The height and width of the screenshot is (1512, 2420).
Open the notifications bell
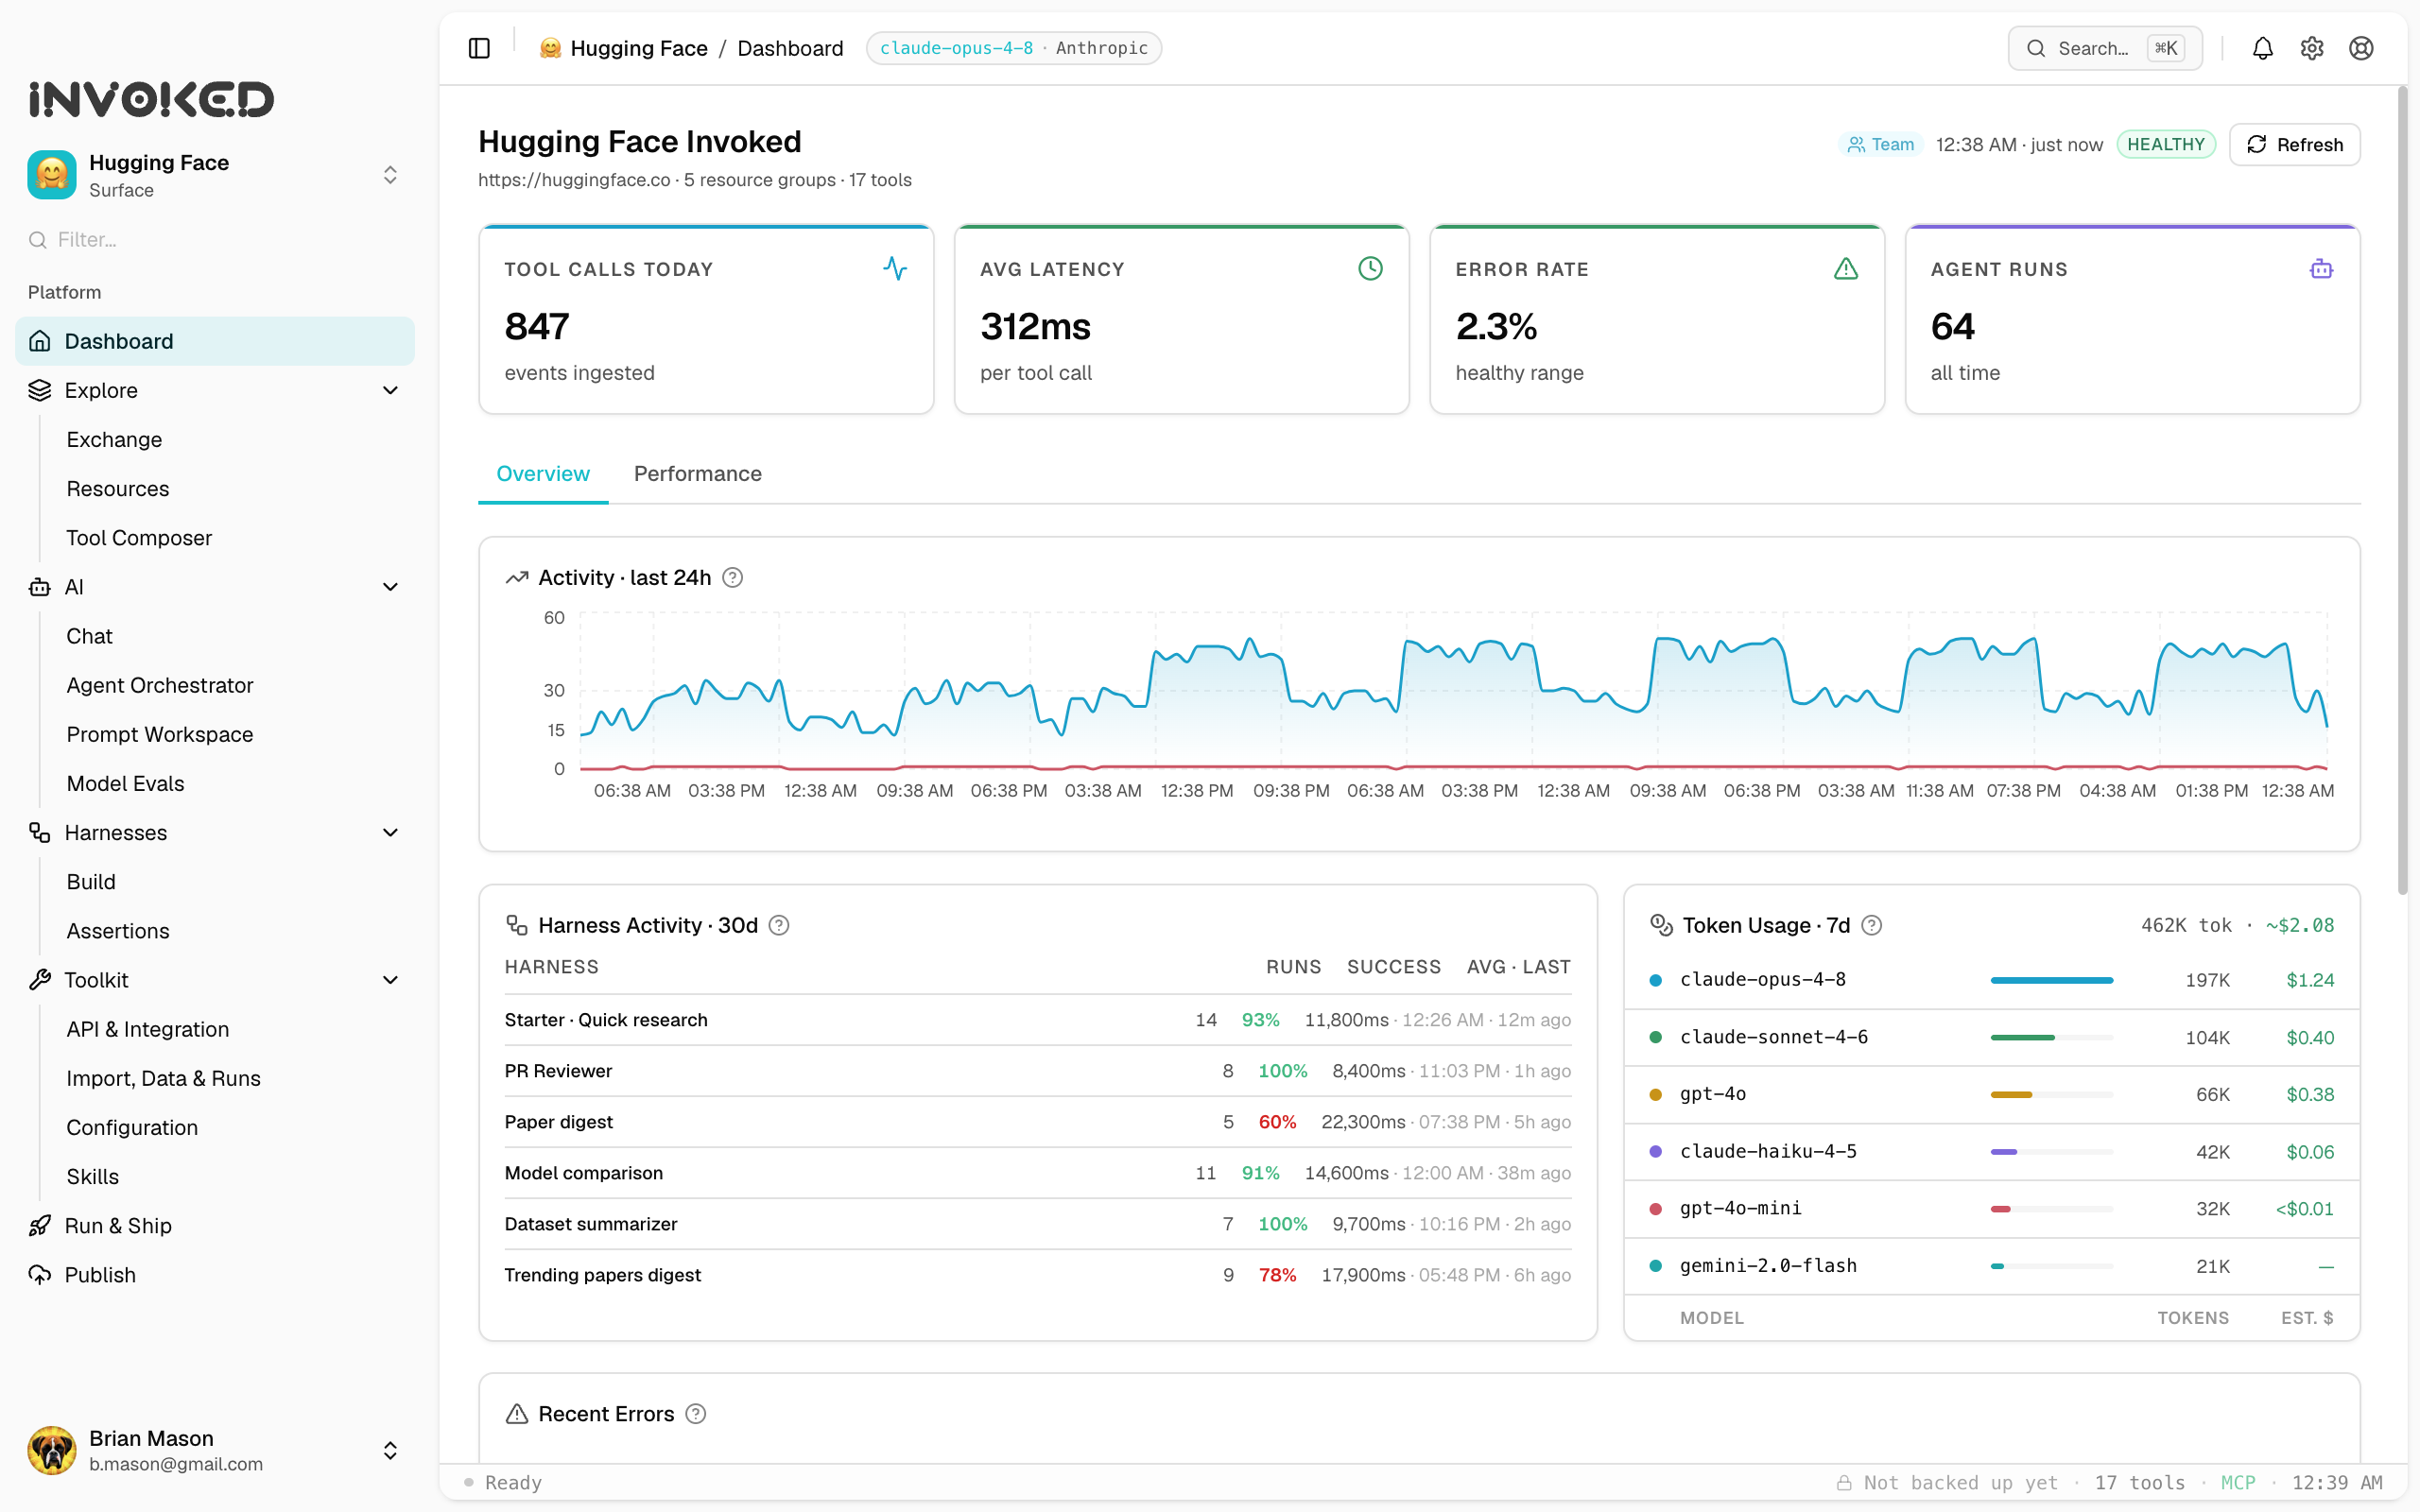pos(2262,48)
